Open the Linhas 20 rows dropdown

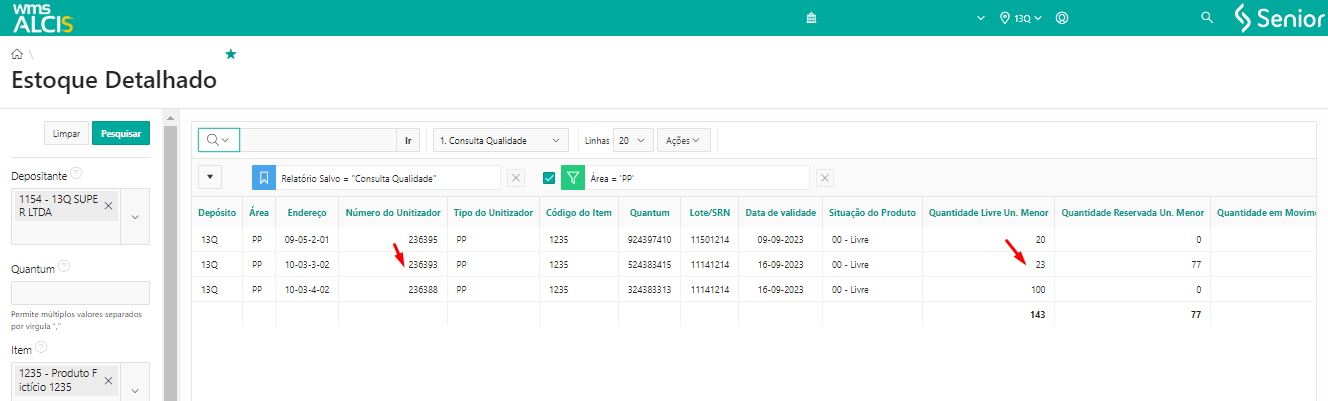(x=633, y=141)
